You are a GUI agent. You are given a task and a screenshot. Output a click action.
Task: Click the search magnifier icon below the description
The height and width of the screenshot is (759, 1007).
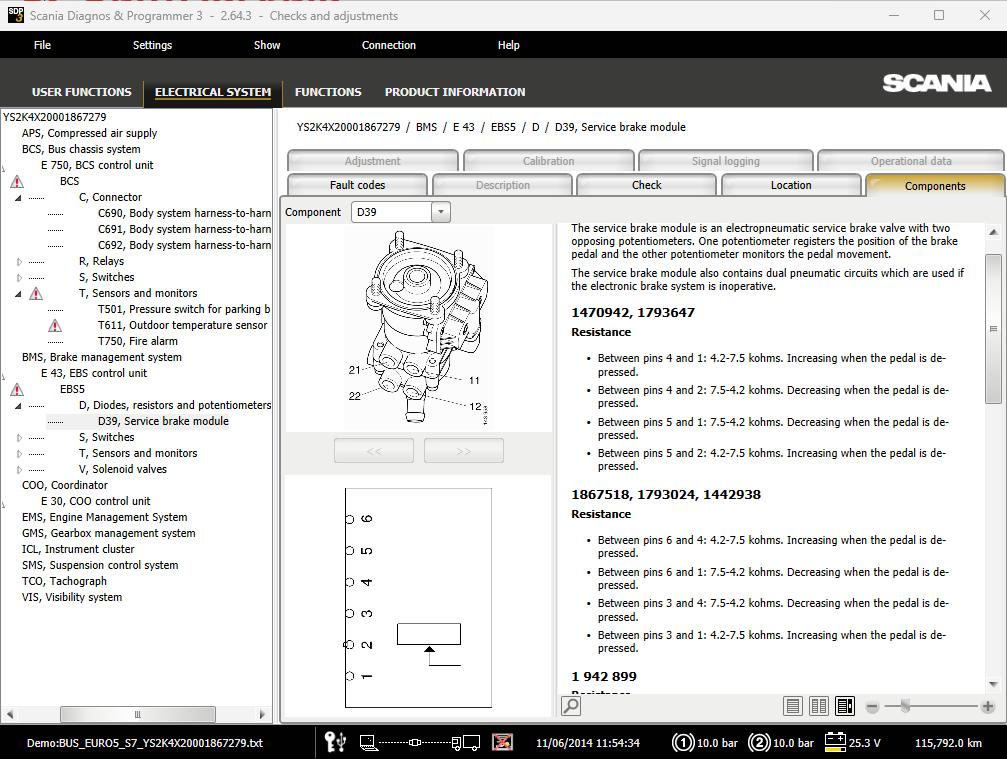point(570,706)
